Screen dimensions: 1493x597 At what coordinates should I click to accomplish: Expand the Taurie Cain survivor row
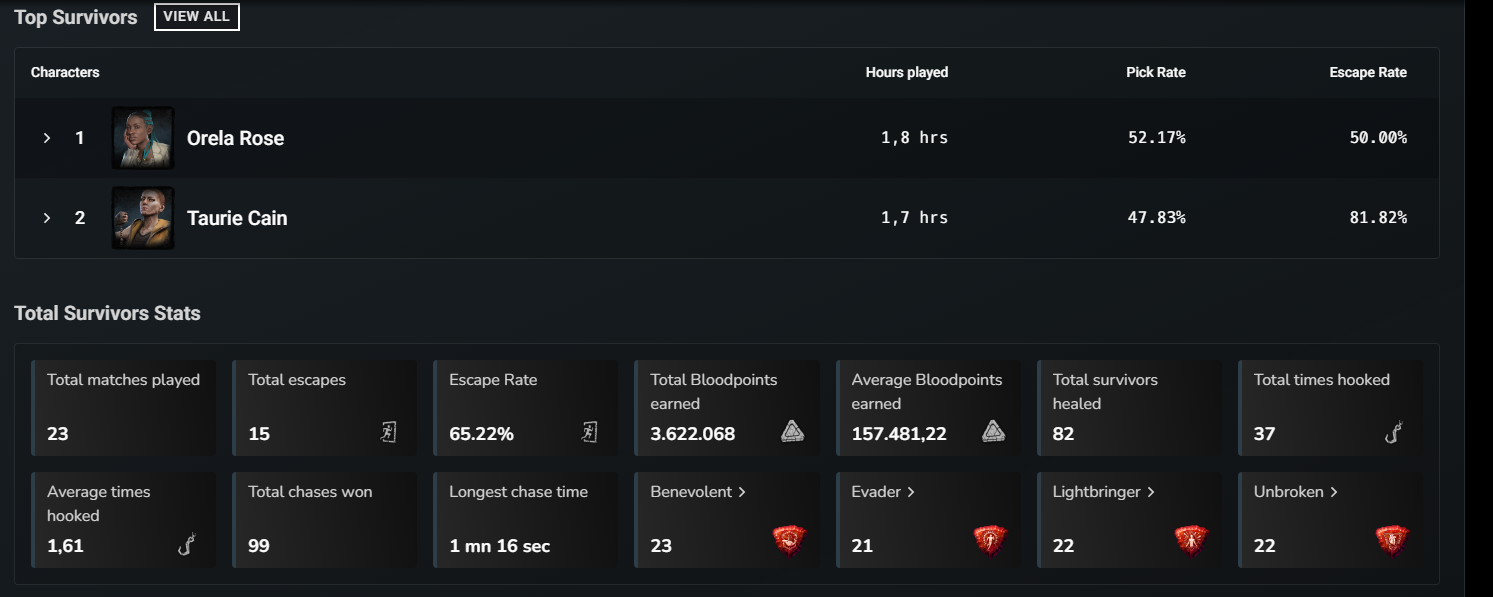46,217
